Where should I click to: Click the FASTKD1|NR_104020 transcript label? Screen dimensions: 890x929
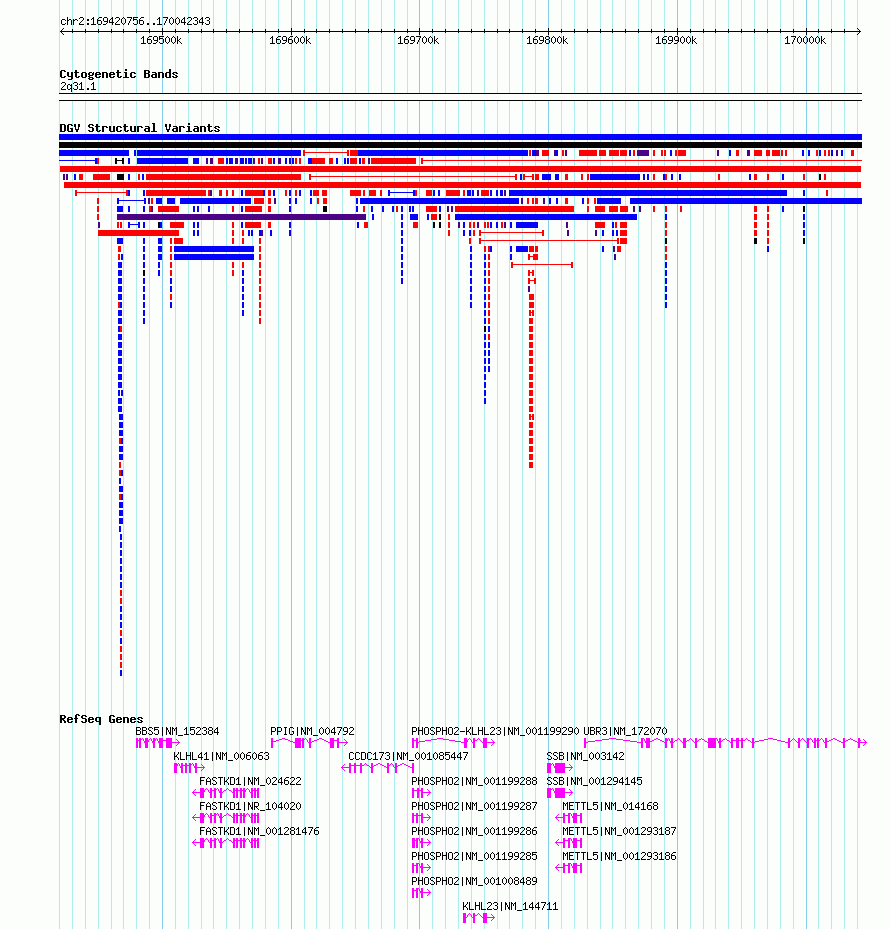(250, 806)
